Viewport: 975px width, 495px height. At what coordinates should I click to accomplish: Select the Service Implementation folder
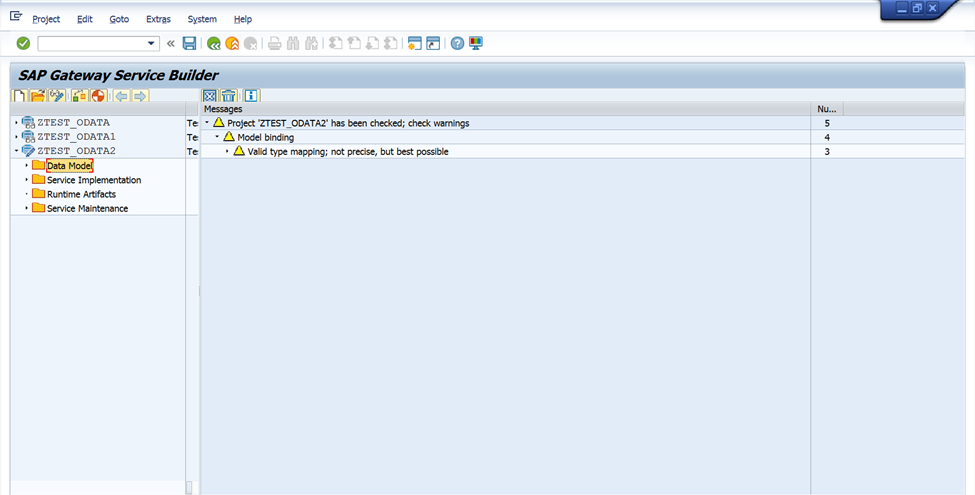coord(94,180)
